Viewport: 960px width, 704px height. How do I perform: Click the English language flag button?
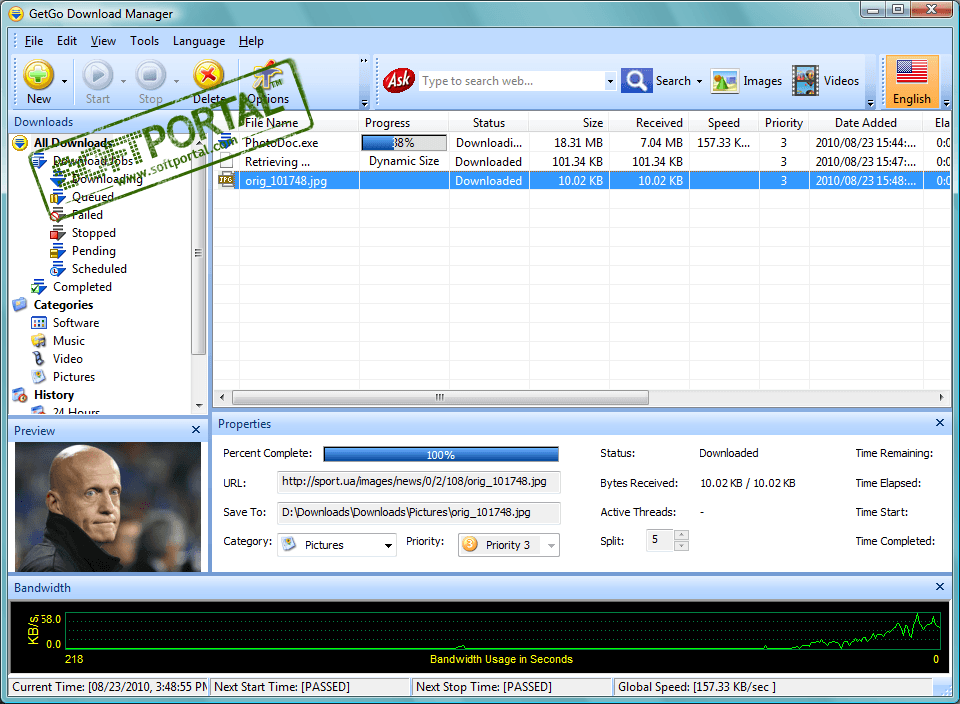click(x=912, y=82)
